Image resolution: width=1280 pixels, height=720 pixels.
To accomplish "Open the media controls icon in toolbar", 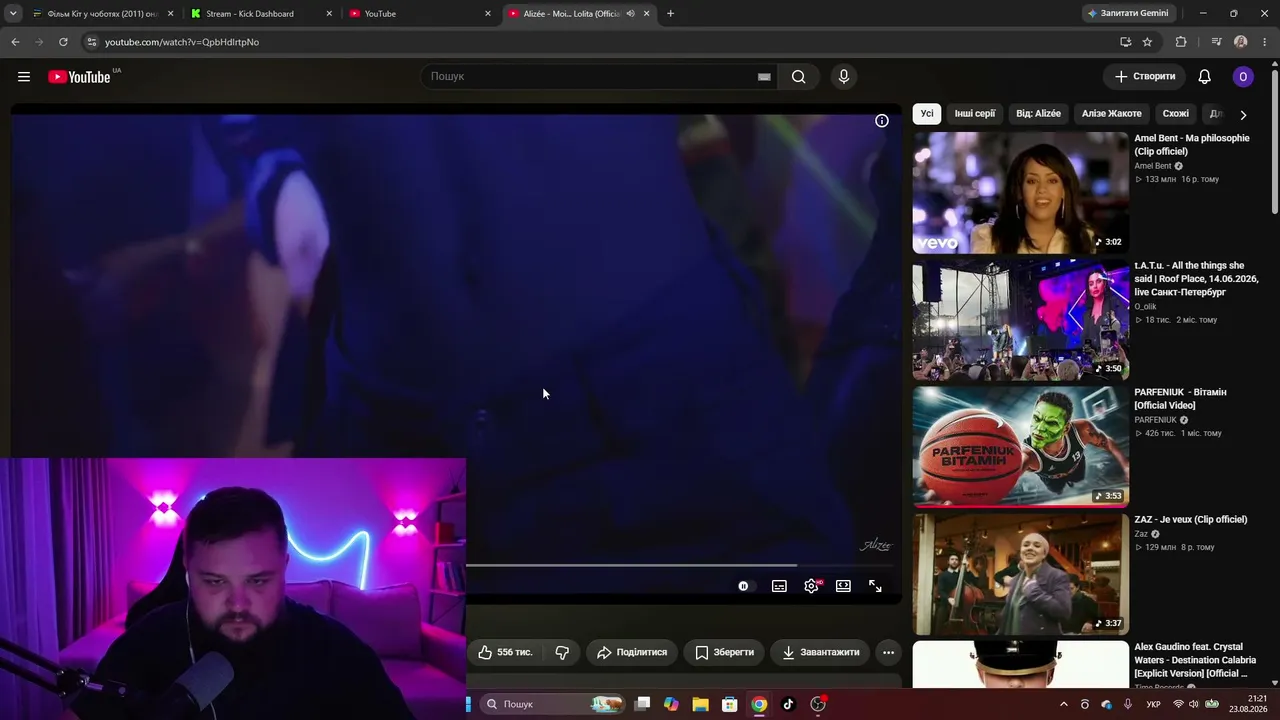I will [1216, 42].
